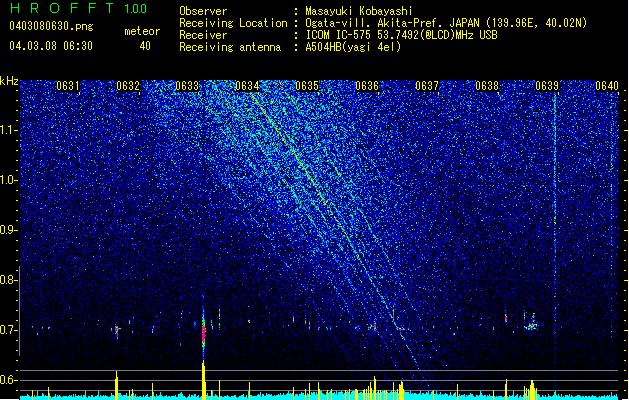The width and height of the screenshot is (629, 400).
Task: Click the meteor count 40
Action: [145, 46]
